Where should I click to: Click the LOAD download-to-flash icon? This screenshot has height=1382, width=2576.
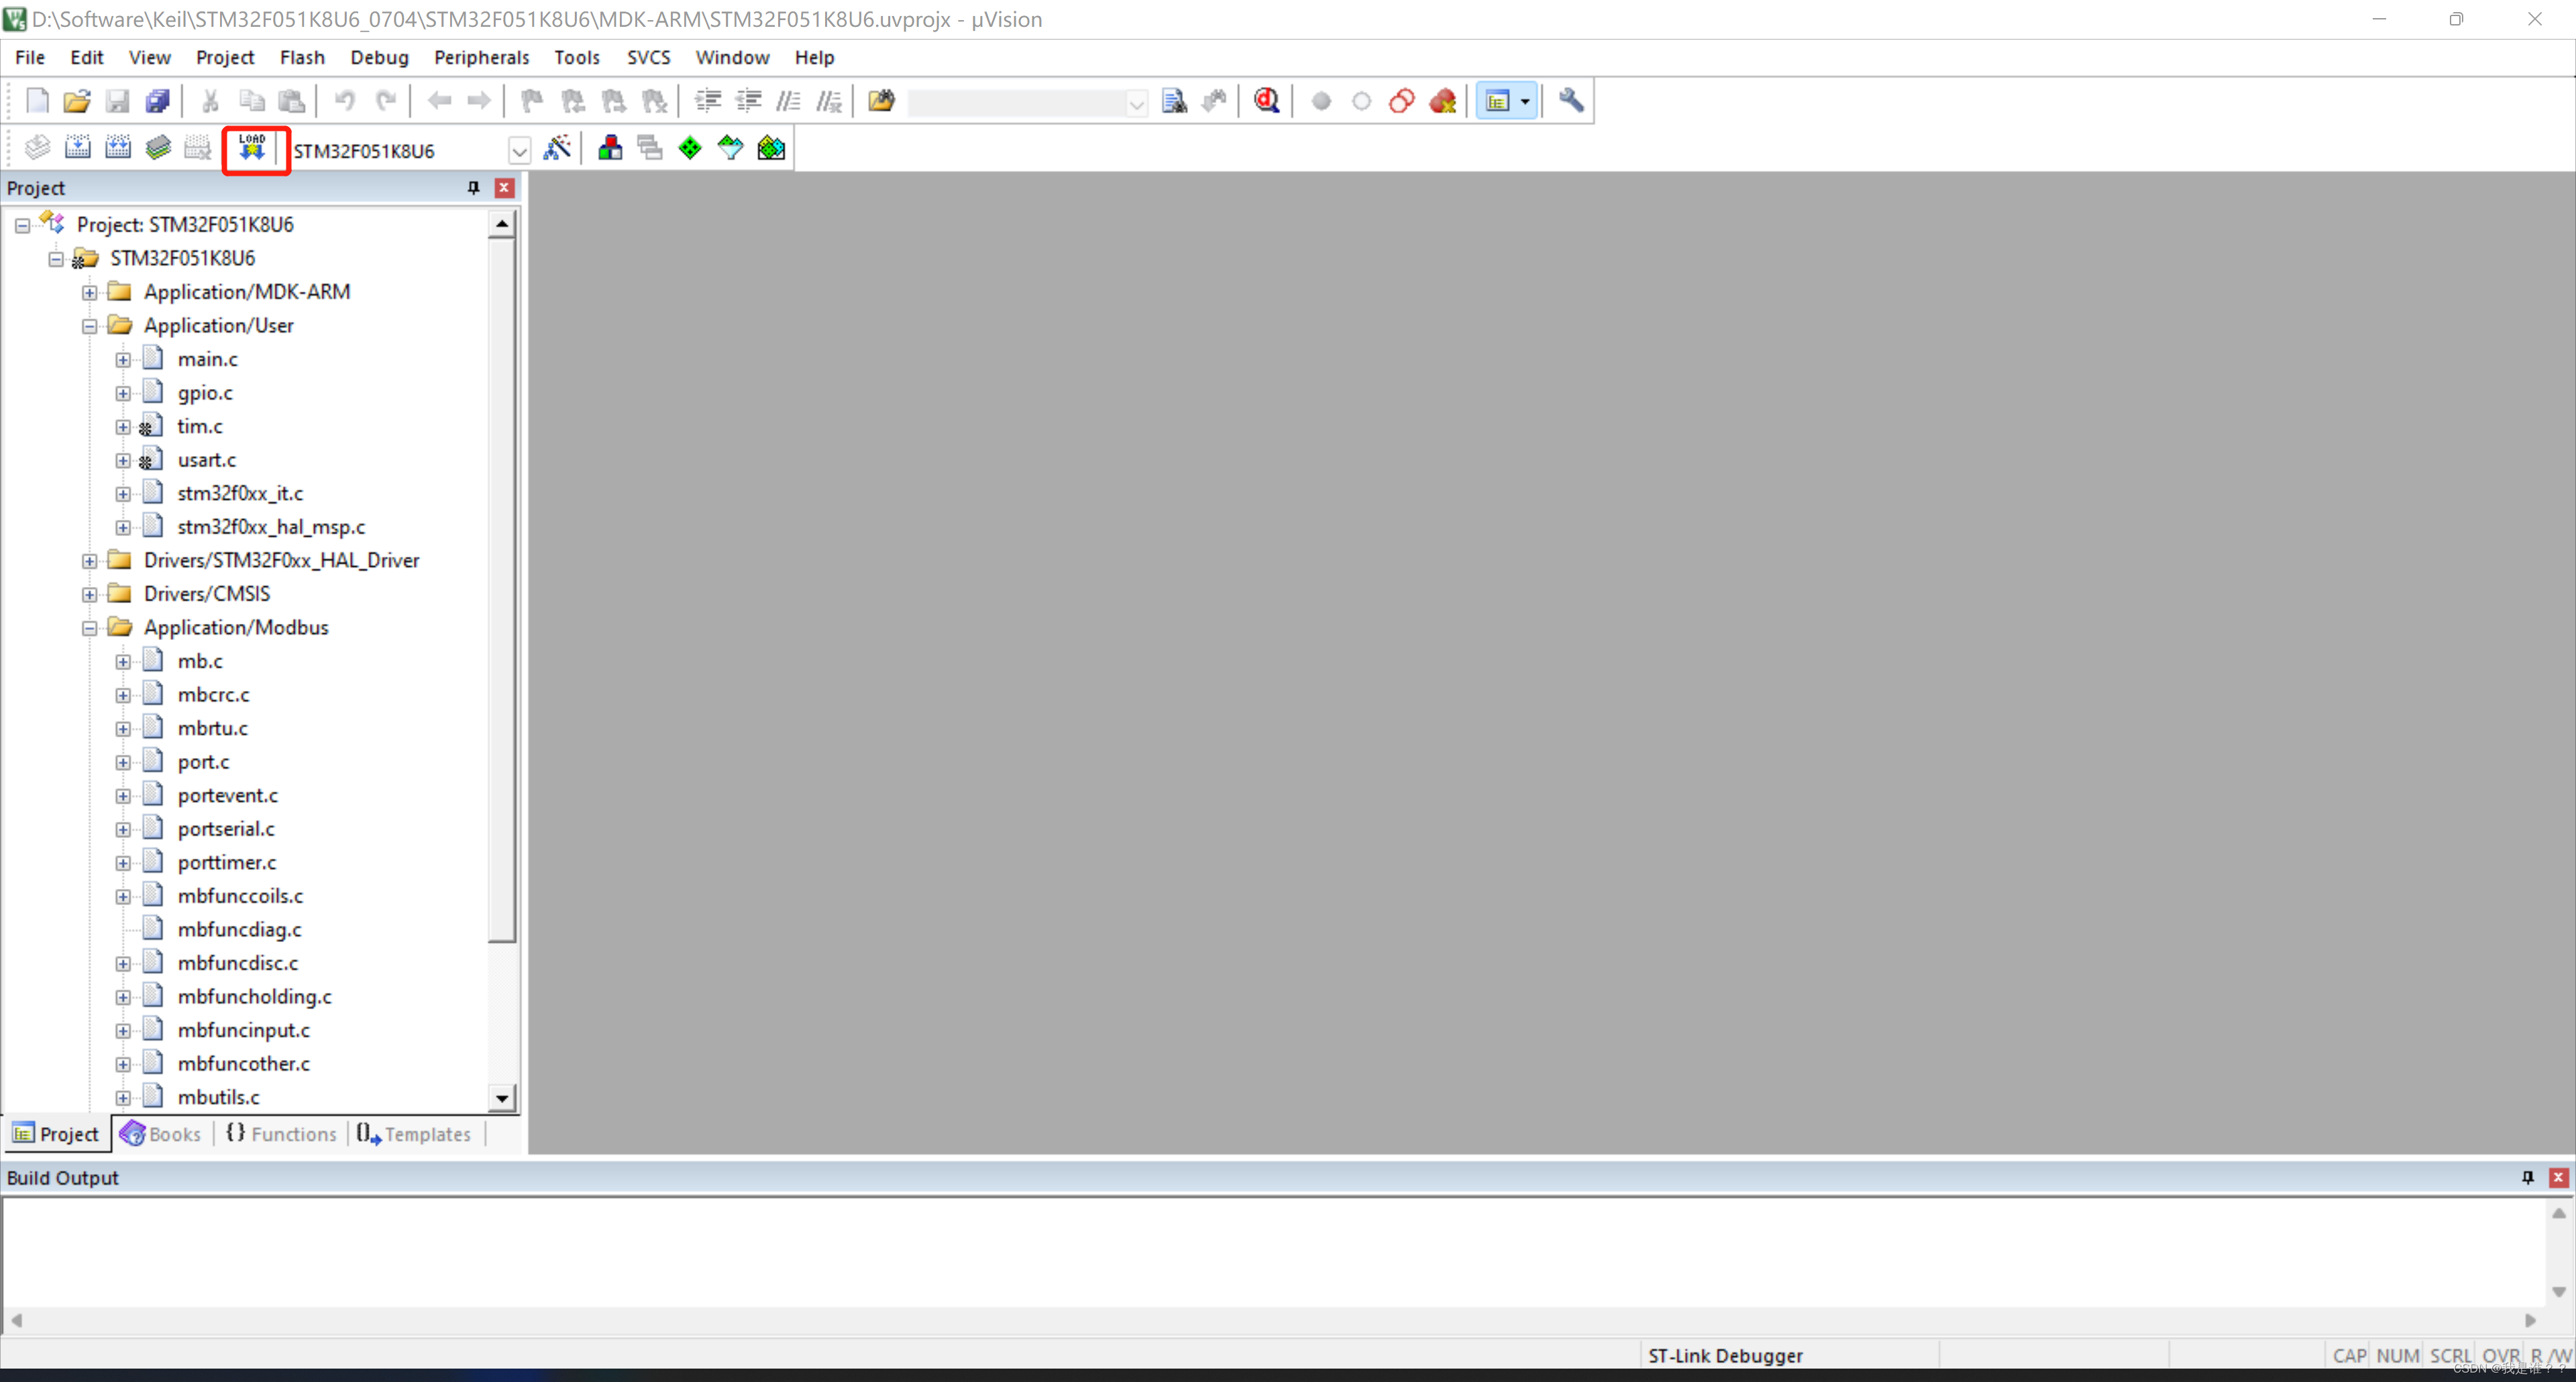coord(252,149)
